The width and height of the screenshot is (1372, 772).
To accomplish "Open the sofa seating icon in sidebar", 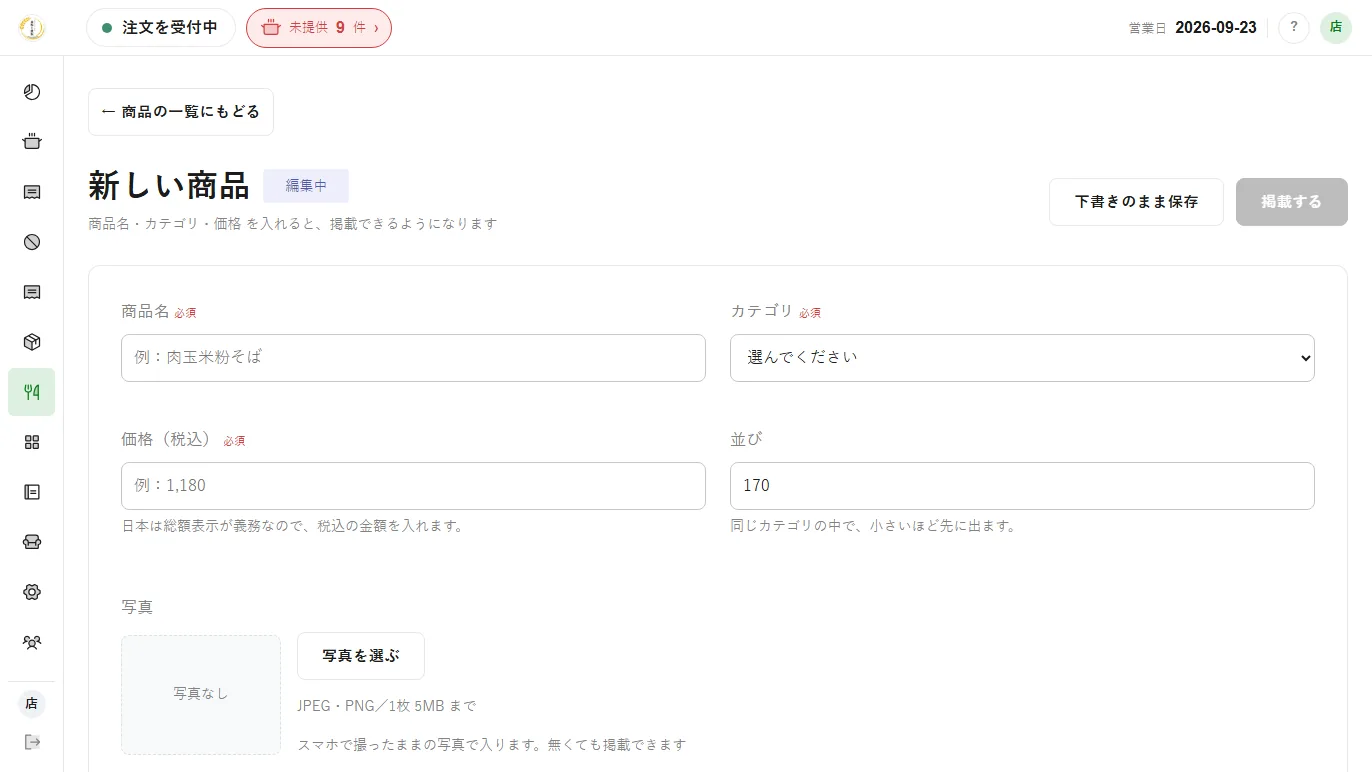I will click(x=32, y=542).
